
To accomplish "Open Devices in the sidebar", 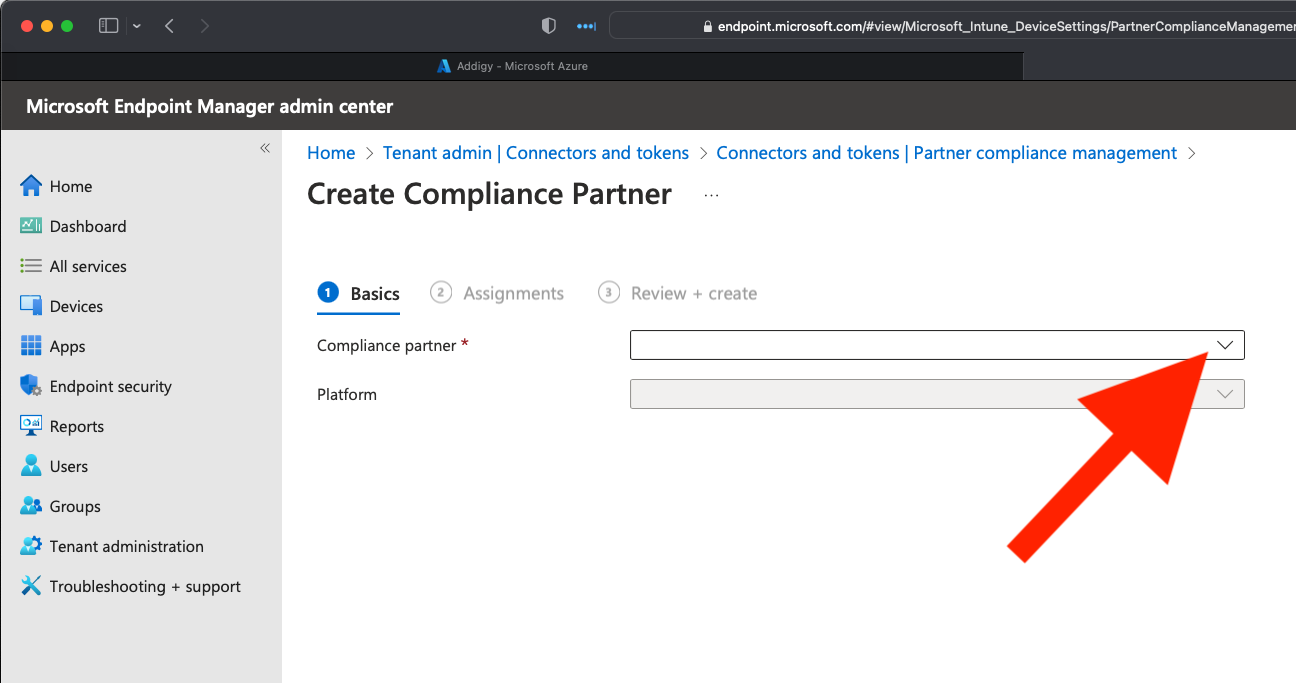I will (x=76, y=306).
